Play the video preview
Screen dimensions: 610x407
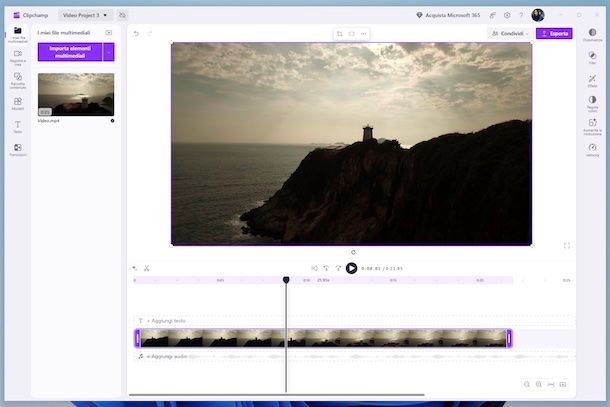click(x=351, y=268)
